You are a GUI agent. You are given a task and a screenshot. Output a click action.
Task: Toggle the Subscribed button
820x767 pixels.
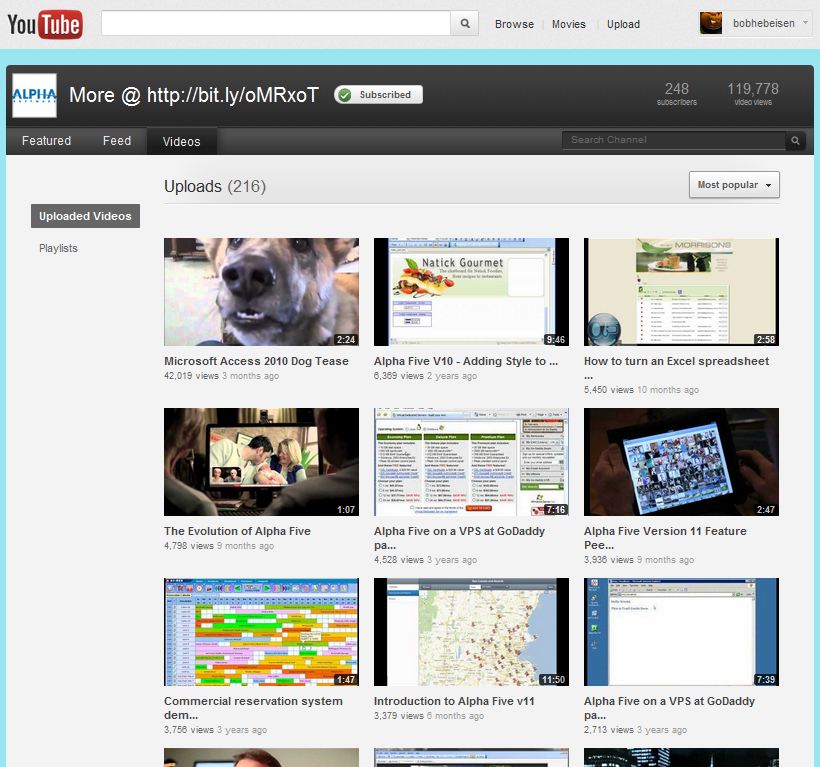coord(378,95)
